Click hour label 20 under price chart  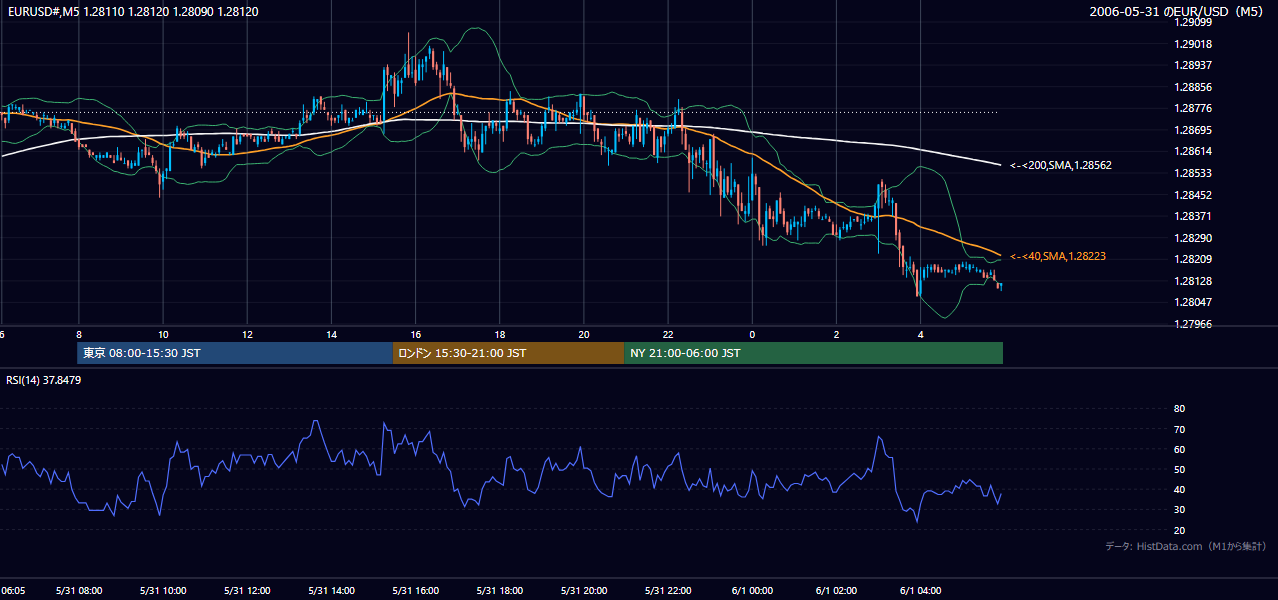584,334
